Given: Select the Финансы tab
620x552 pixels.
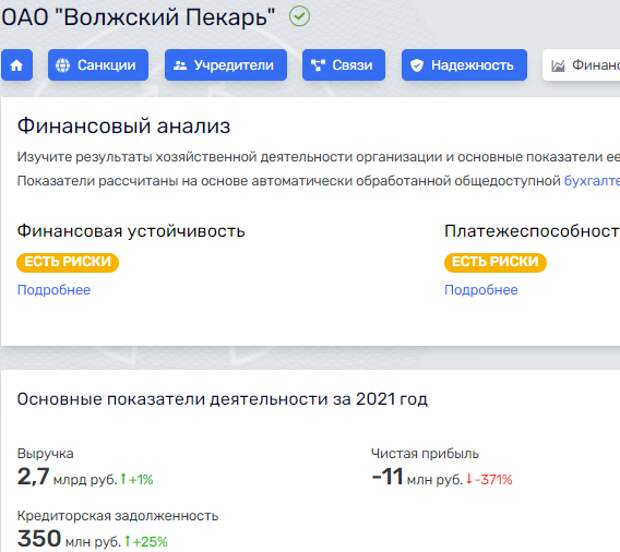Looking at the screenshot, I should tap(582, 65).
